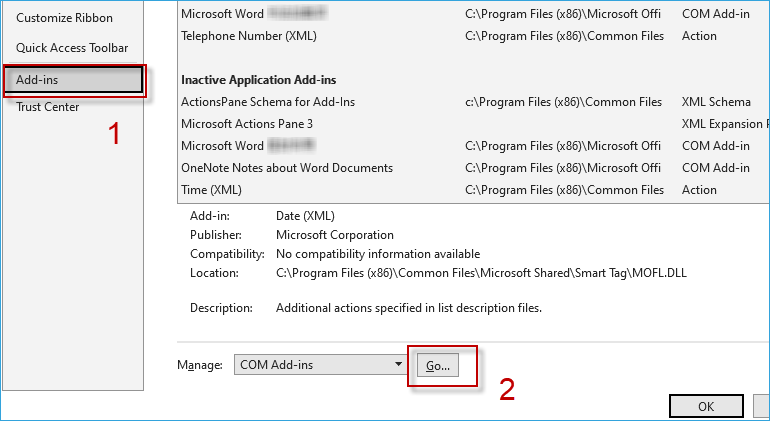Go to Trust Center section
The height and width of the screenshot is (421, 770).
click(x=47, y=107)
